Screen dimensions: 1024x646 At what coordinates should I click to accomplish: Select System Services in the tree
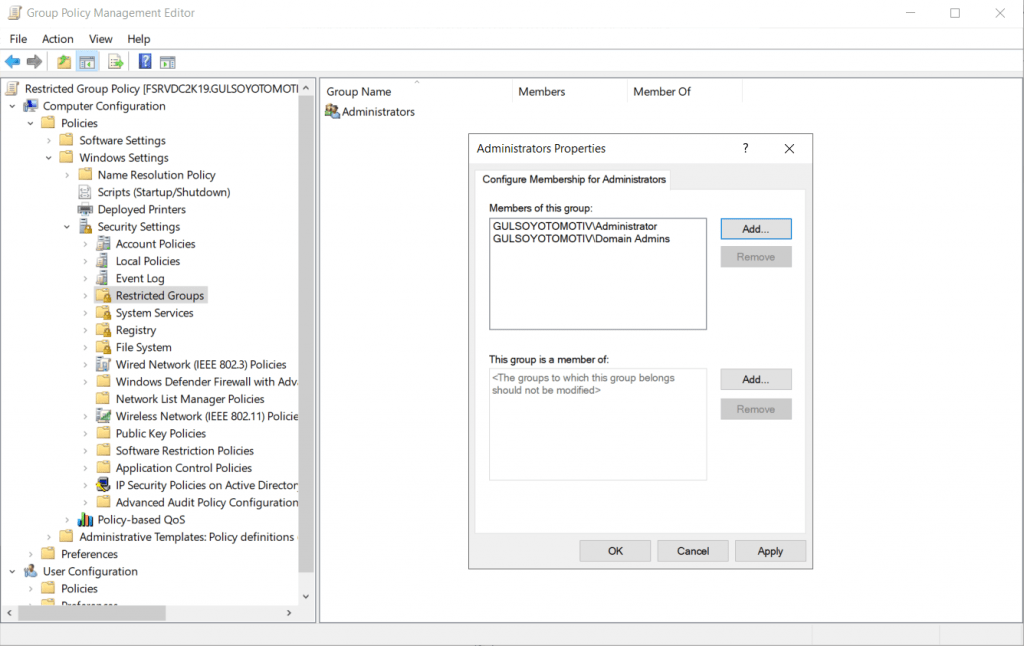(x=154, y=313)
